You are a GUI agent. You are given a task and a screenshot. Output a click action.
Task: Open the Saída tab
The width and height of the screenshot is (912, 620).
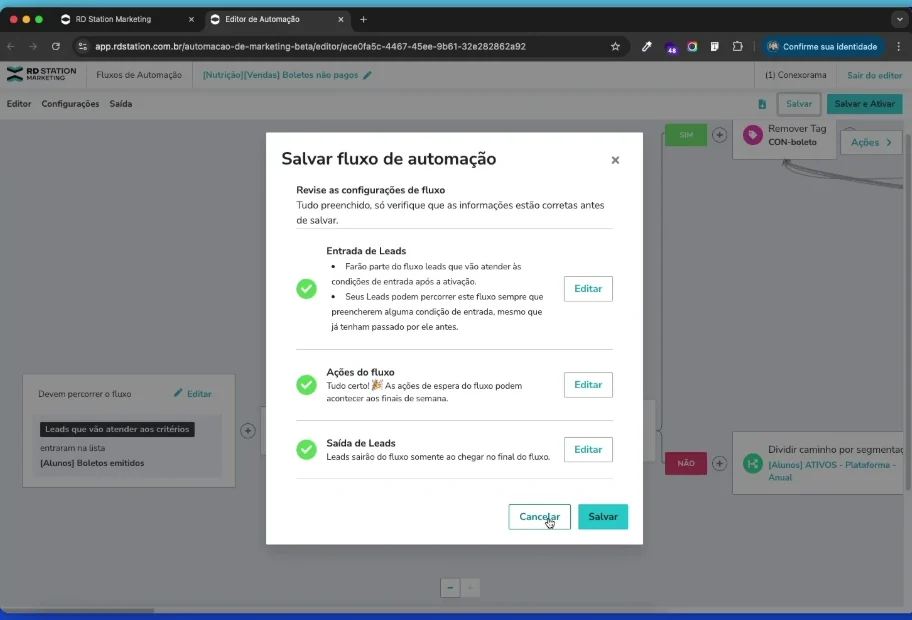[x=120, y=104]
